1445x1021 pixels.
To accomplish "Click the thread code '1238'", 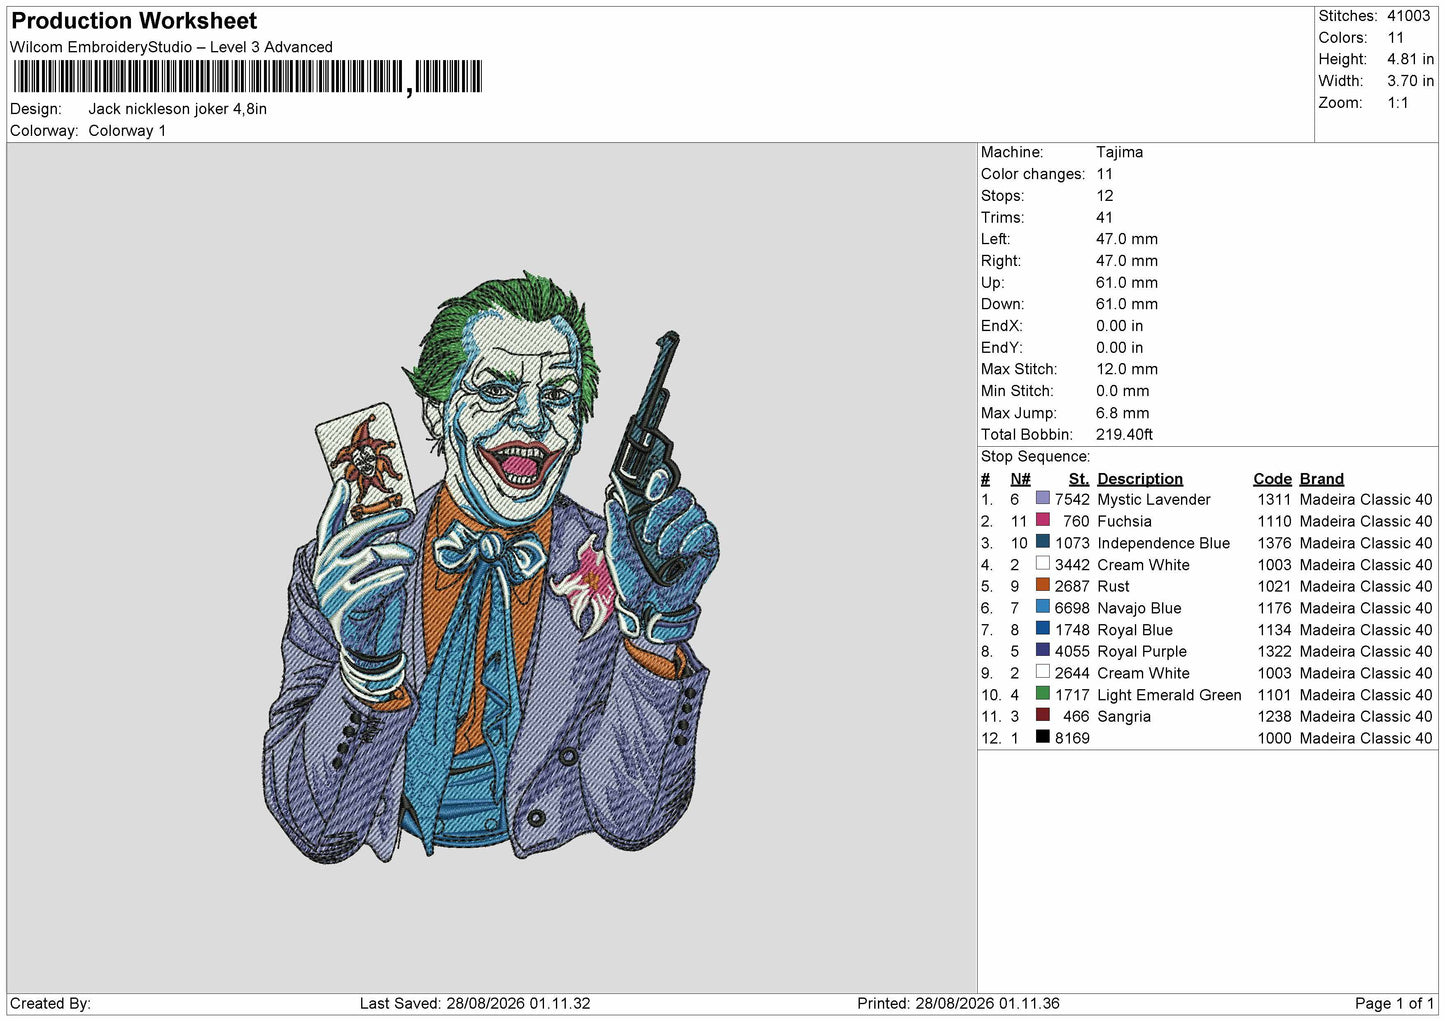I will (x=1274, y=716).
